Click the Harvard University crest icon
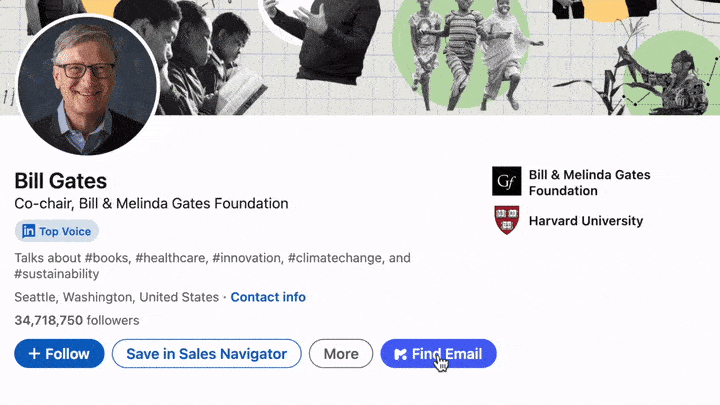720x405 pixels. [x=507, y=220]
